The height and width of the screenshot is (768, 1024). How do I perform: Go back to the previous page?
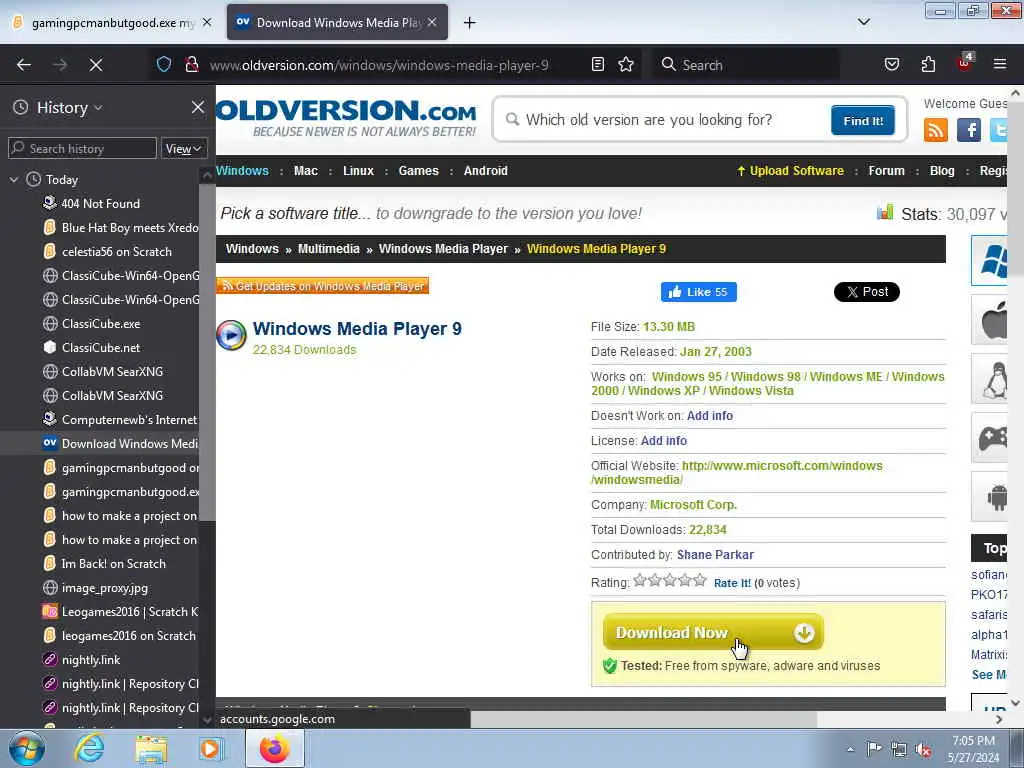[24, 65]
